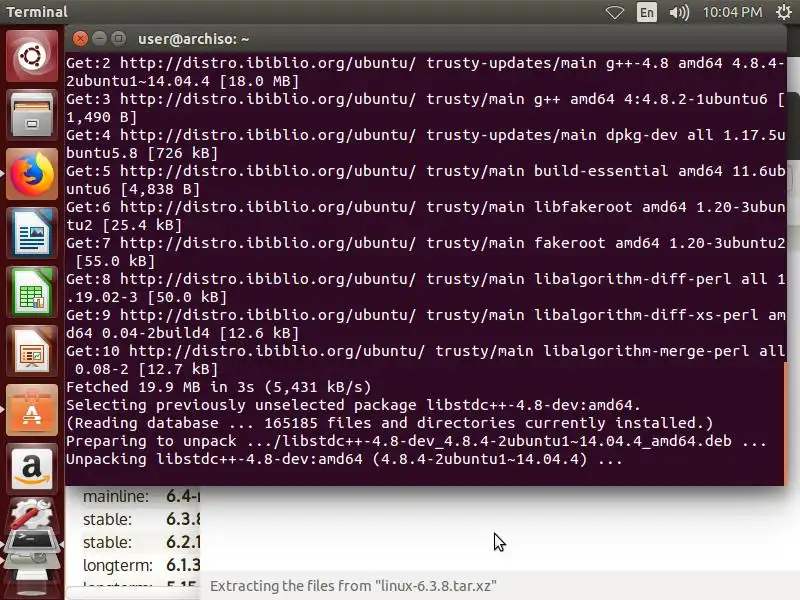The width and height of the screenshot is (800, 600).
Task: Click the 'Selecting previously unselected package' line
Action: tap(353, 405)
